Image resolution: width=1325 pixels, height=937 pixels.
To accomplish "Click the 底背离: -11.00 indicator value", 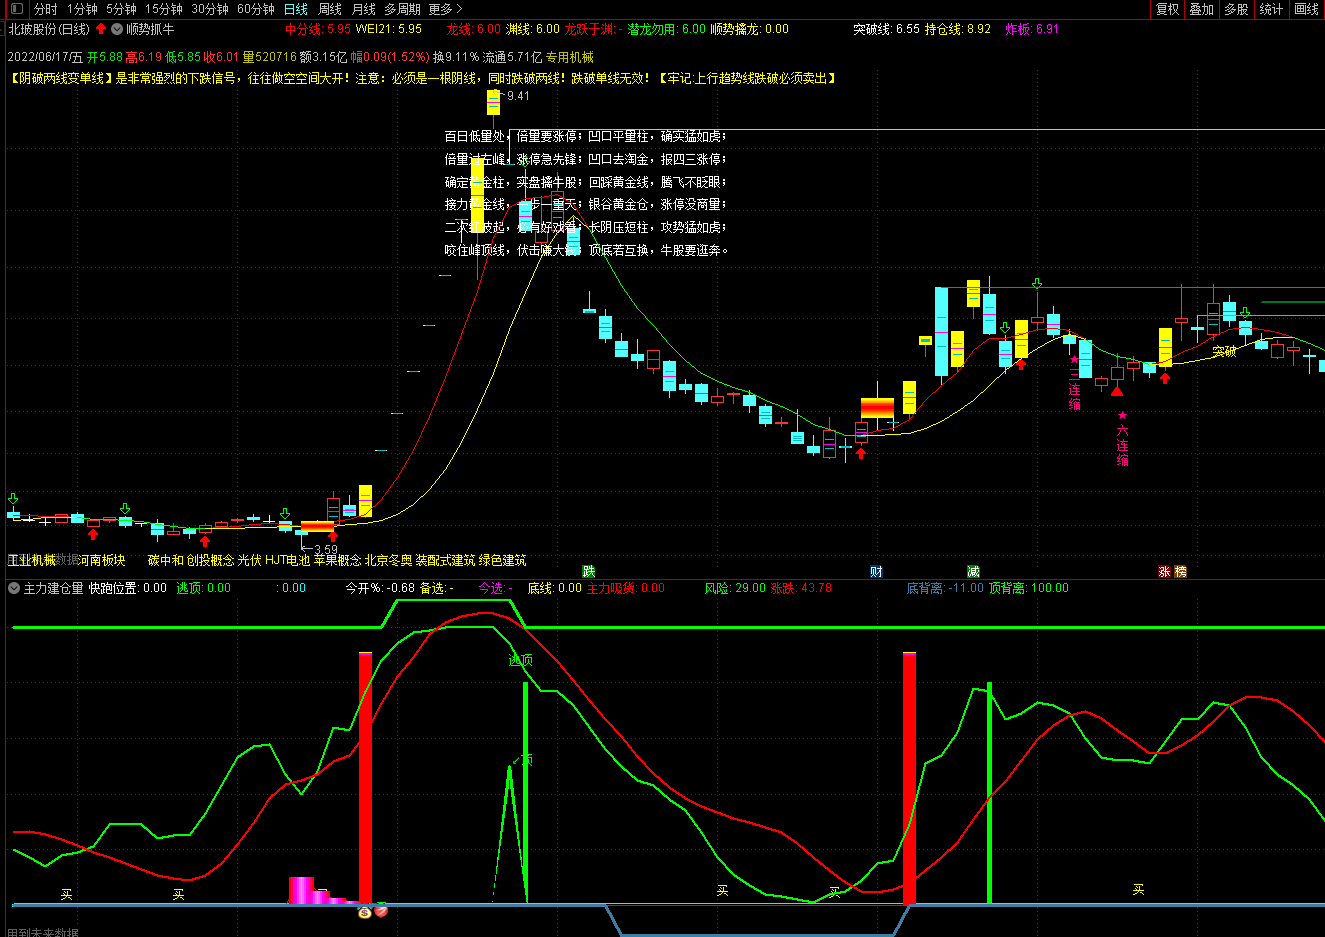I will [945, 588].
